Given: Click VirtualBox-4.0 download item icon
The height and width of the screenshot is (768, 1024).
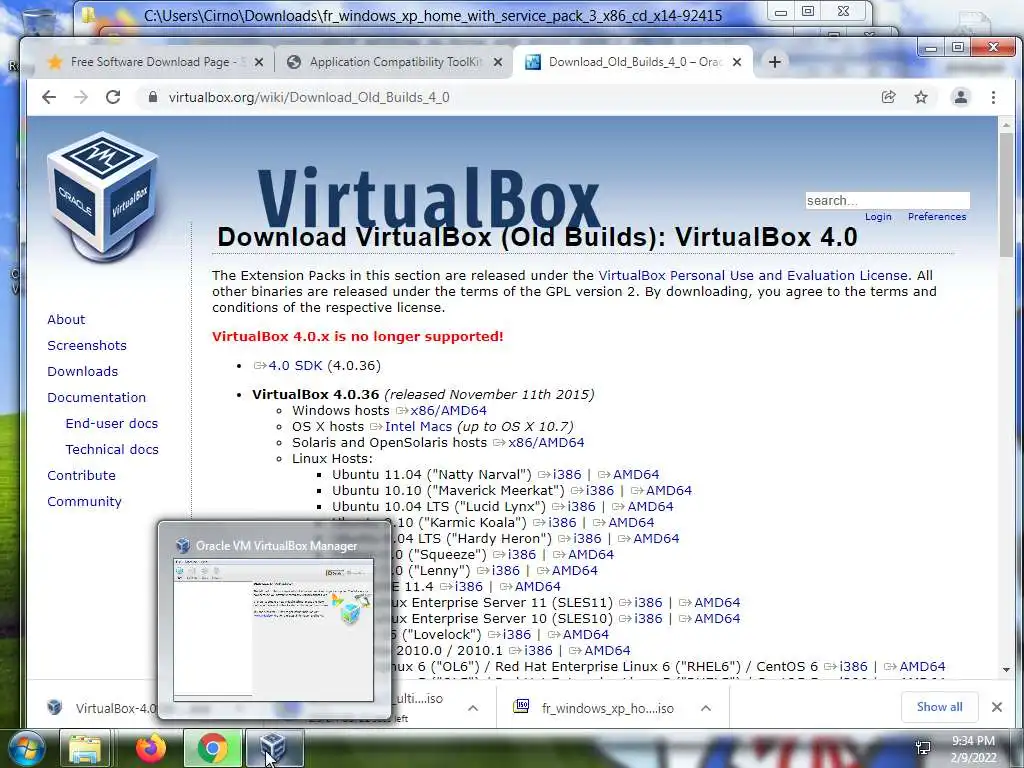Looking at the screenshot, I should (x=55, y=707).
